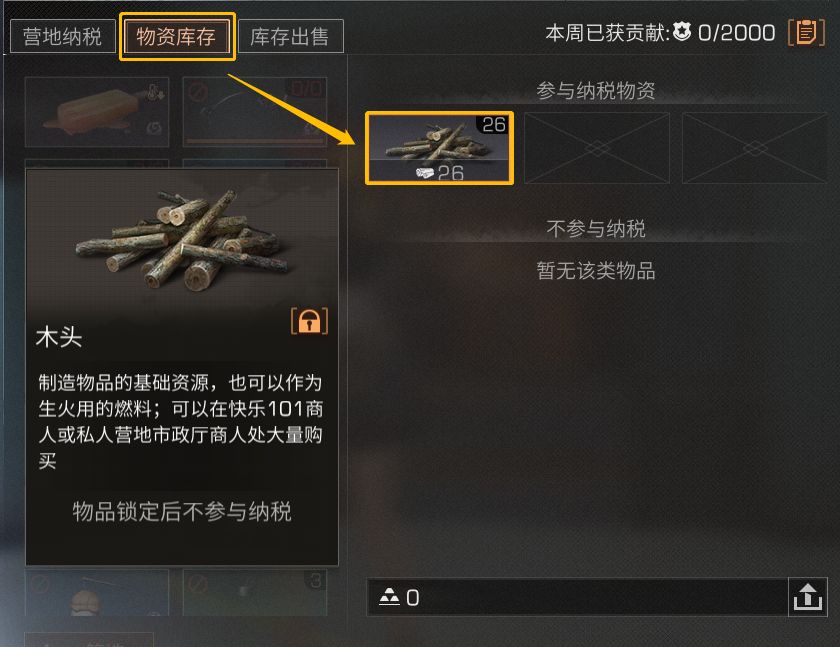Viewport: 840px width, 647px height.
Task: Click the third empty tax material slot
Action: 755,148
